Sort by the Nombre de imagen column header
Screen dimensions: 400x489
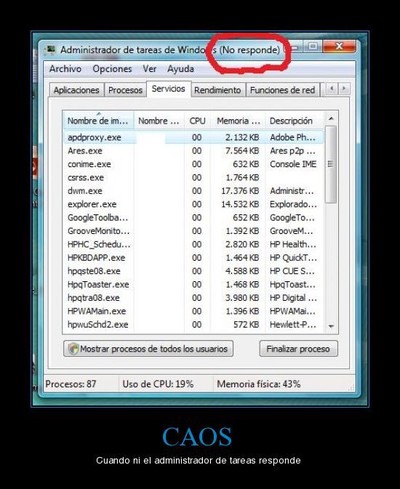(98, 121)
